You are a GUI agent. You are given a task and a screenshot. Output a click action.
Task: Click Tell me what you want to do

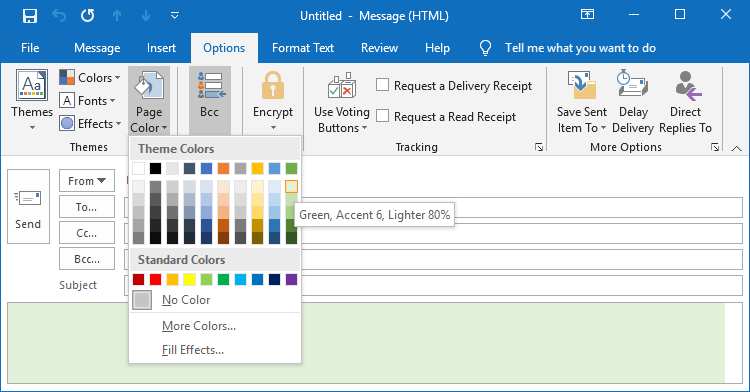point(580,48)
